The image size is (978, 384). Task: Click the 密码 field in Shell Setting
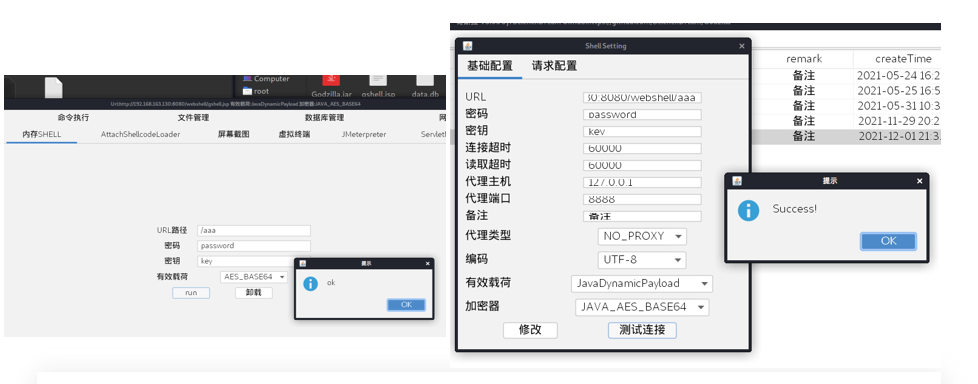(642, 115)
